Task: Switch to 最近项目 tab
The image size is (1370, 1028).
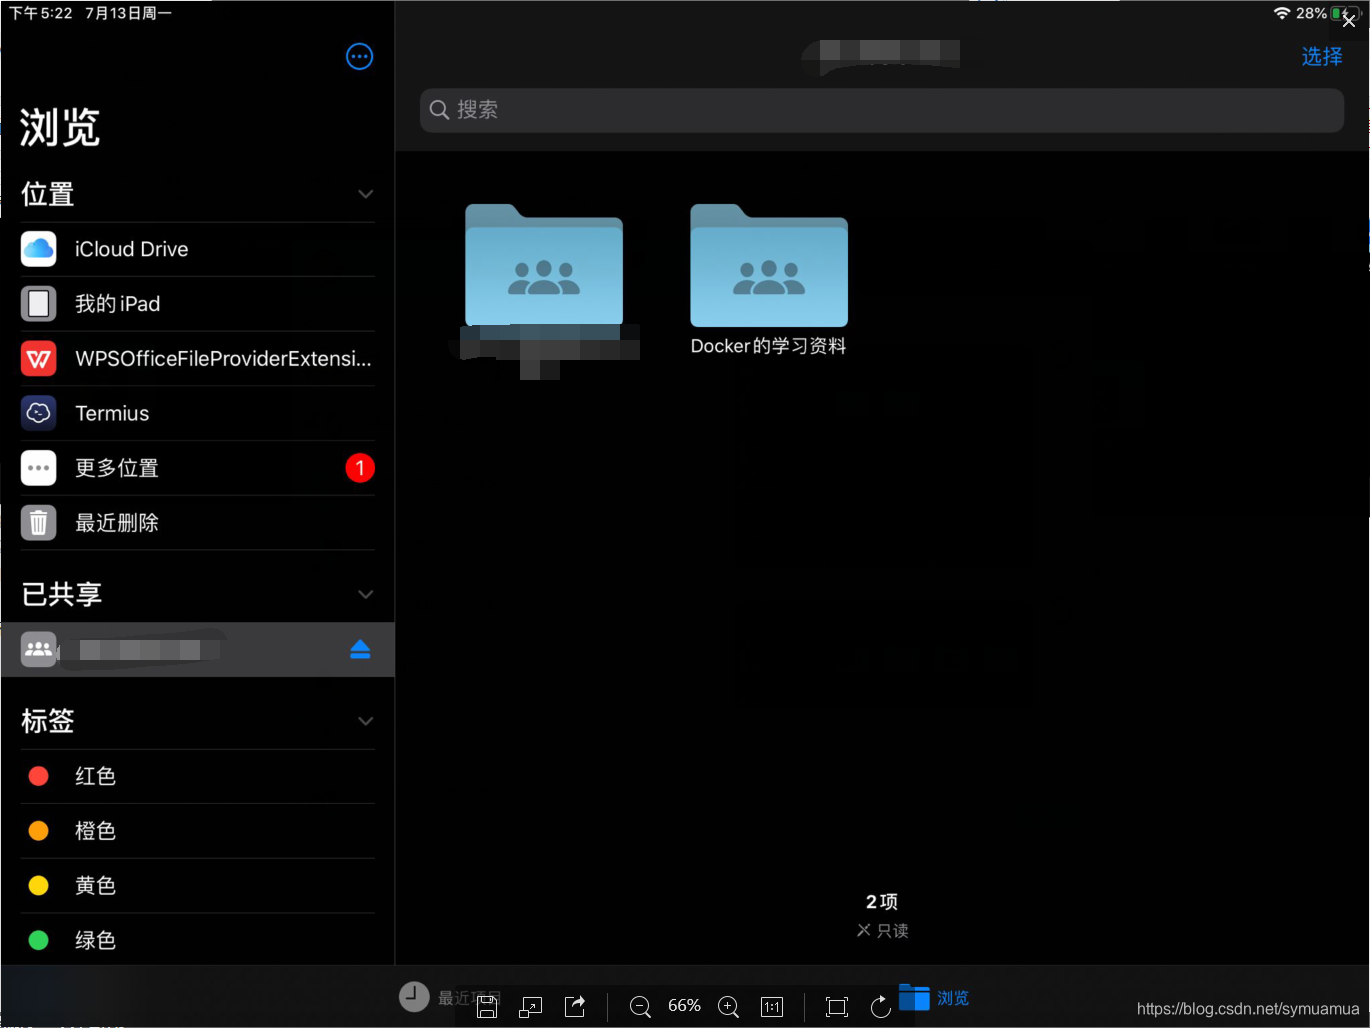Action: click(450, 997)
